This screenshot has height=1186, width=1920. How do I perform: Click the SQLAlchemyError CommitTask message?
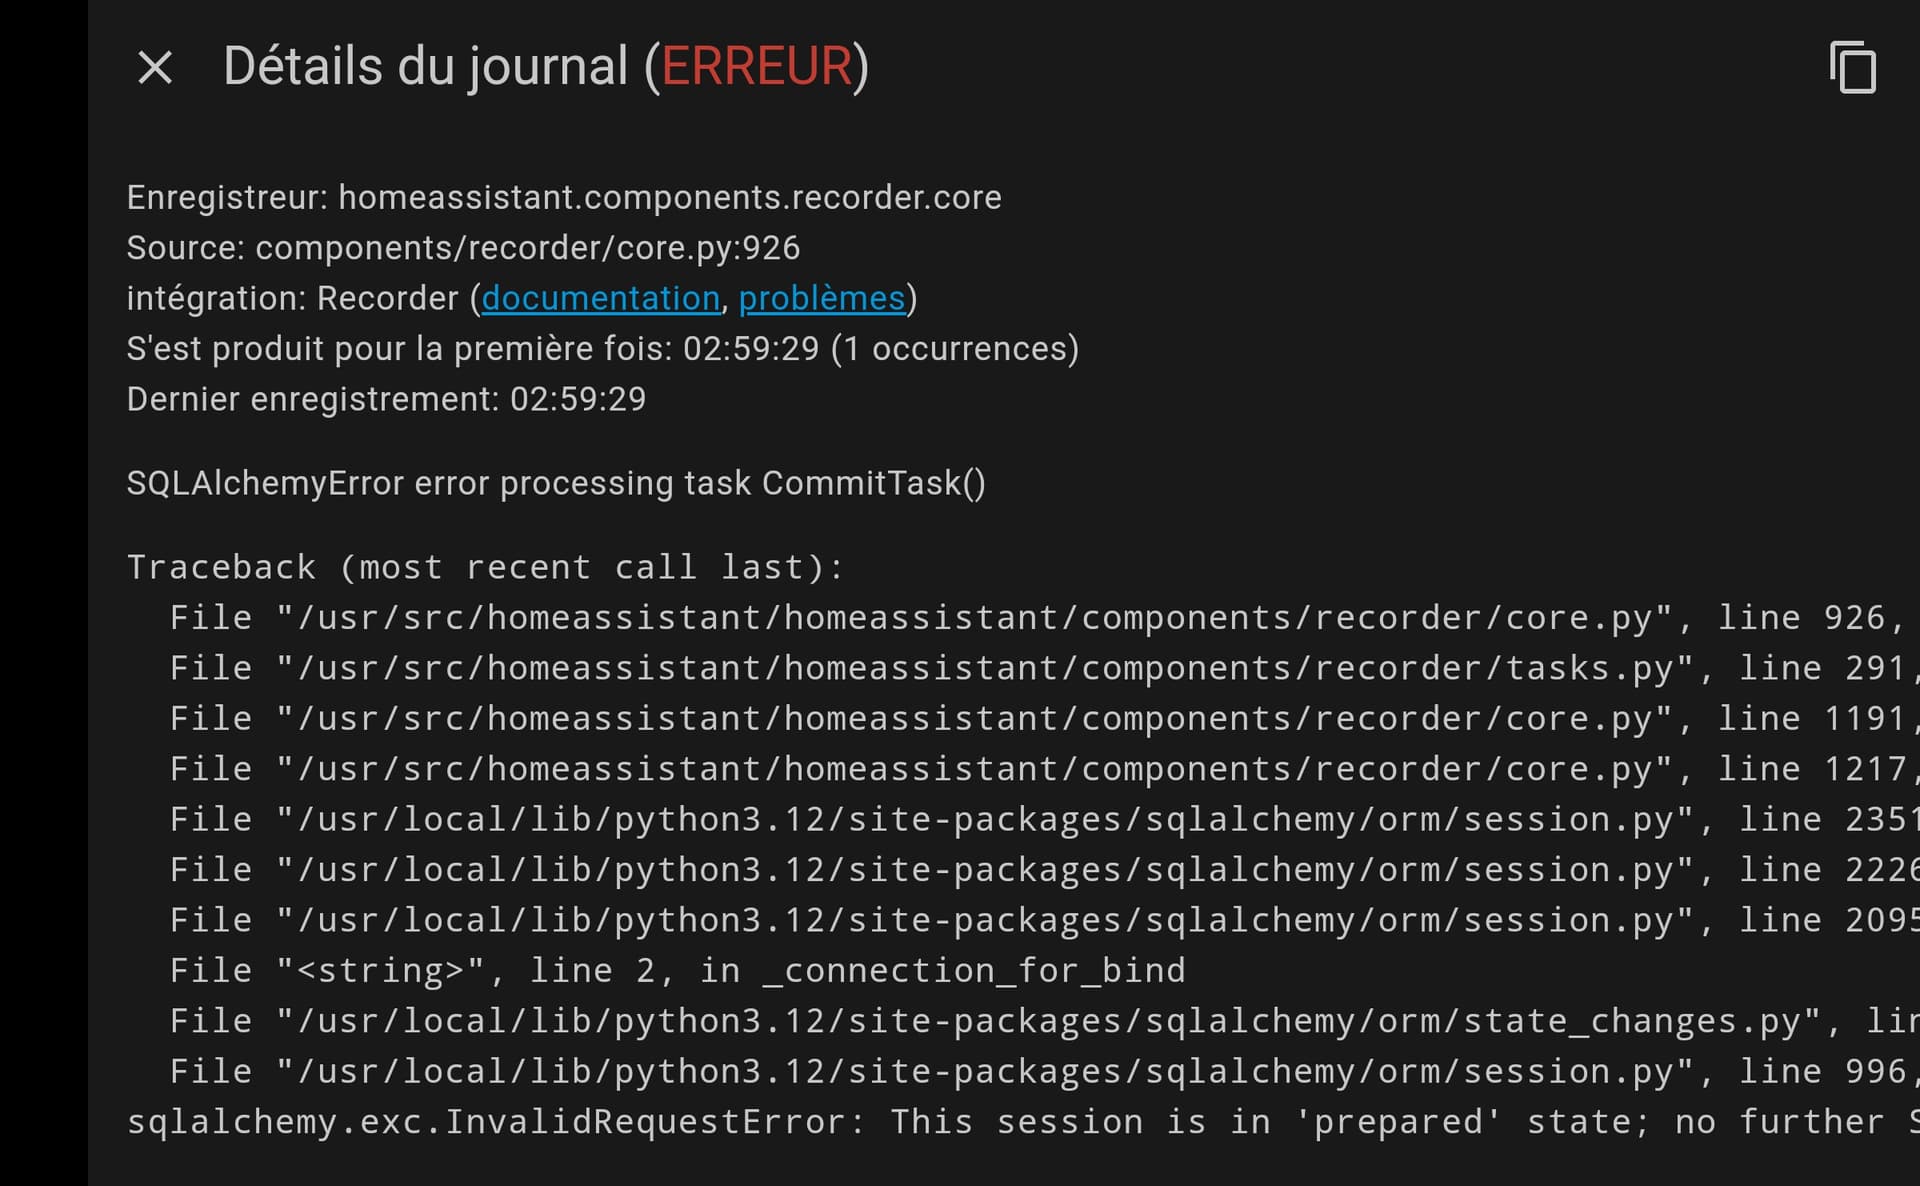[556, 483]
